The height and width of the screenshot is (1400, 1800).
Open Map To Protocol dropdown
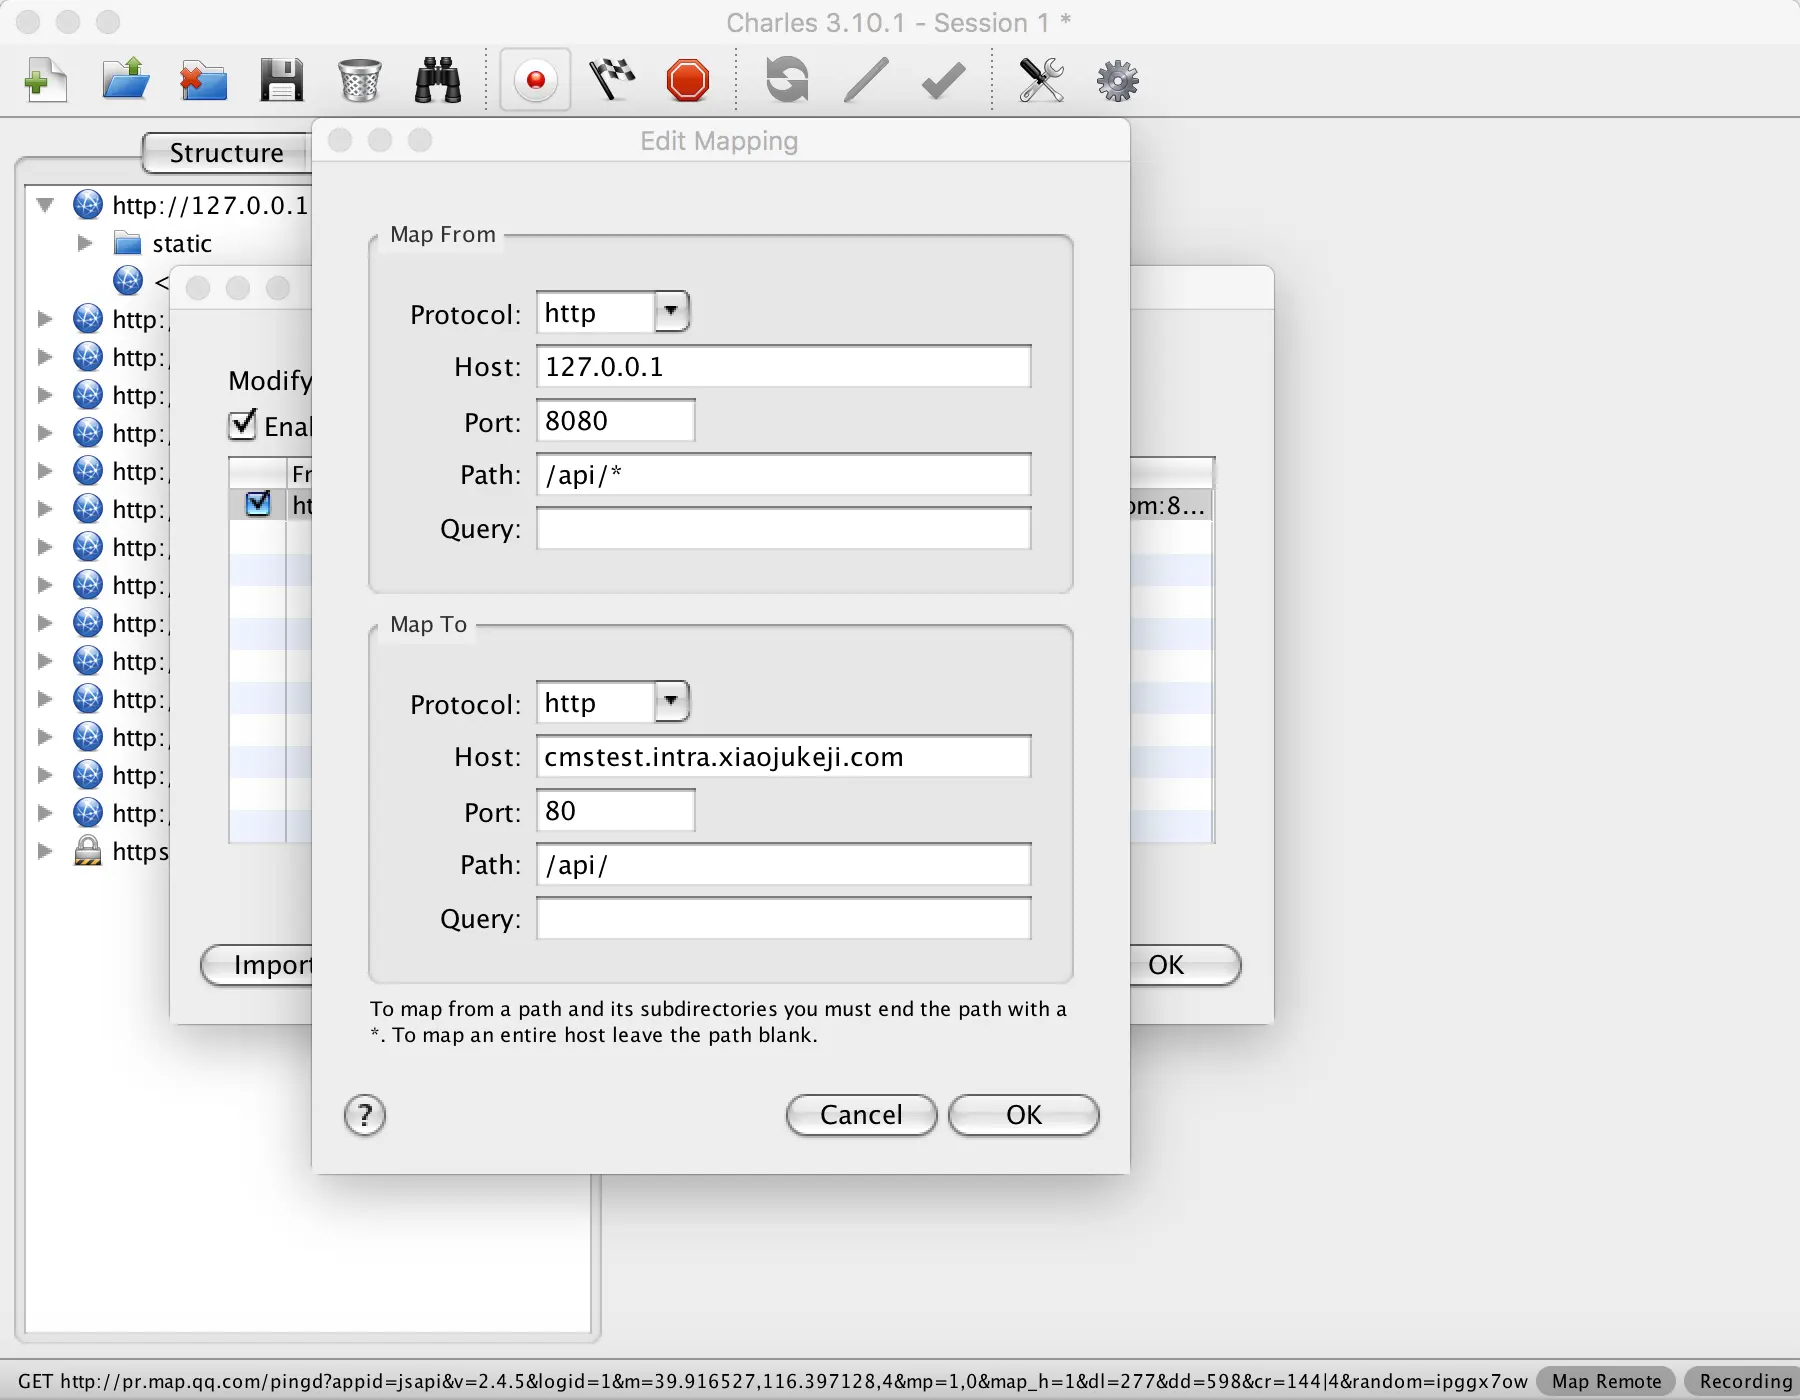[672, 702]
